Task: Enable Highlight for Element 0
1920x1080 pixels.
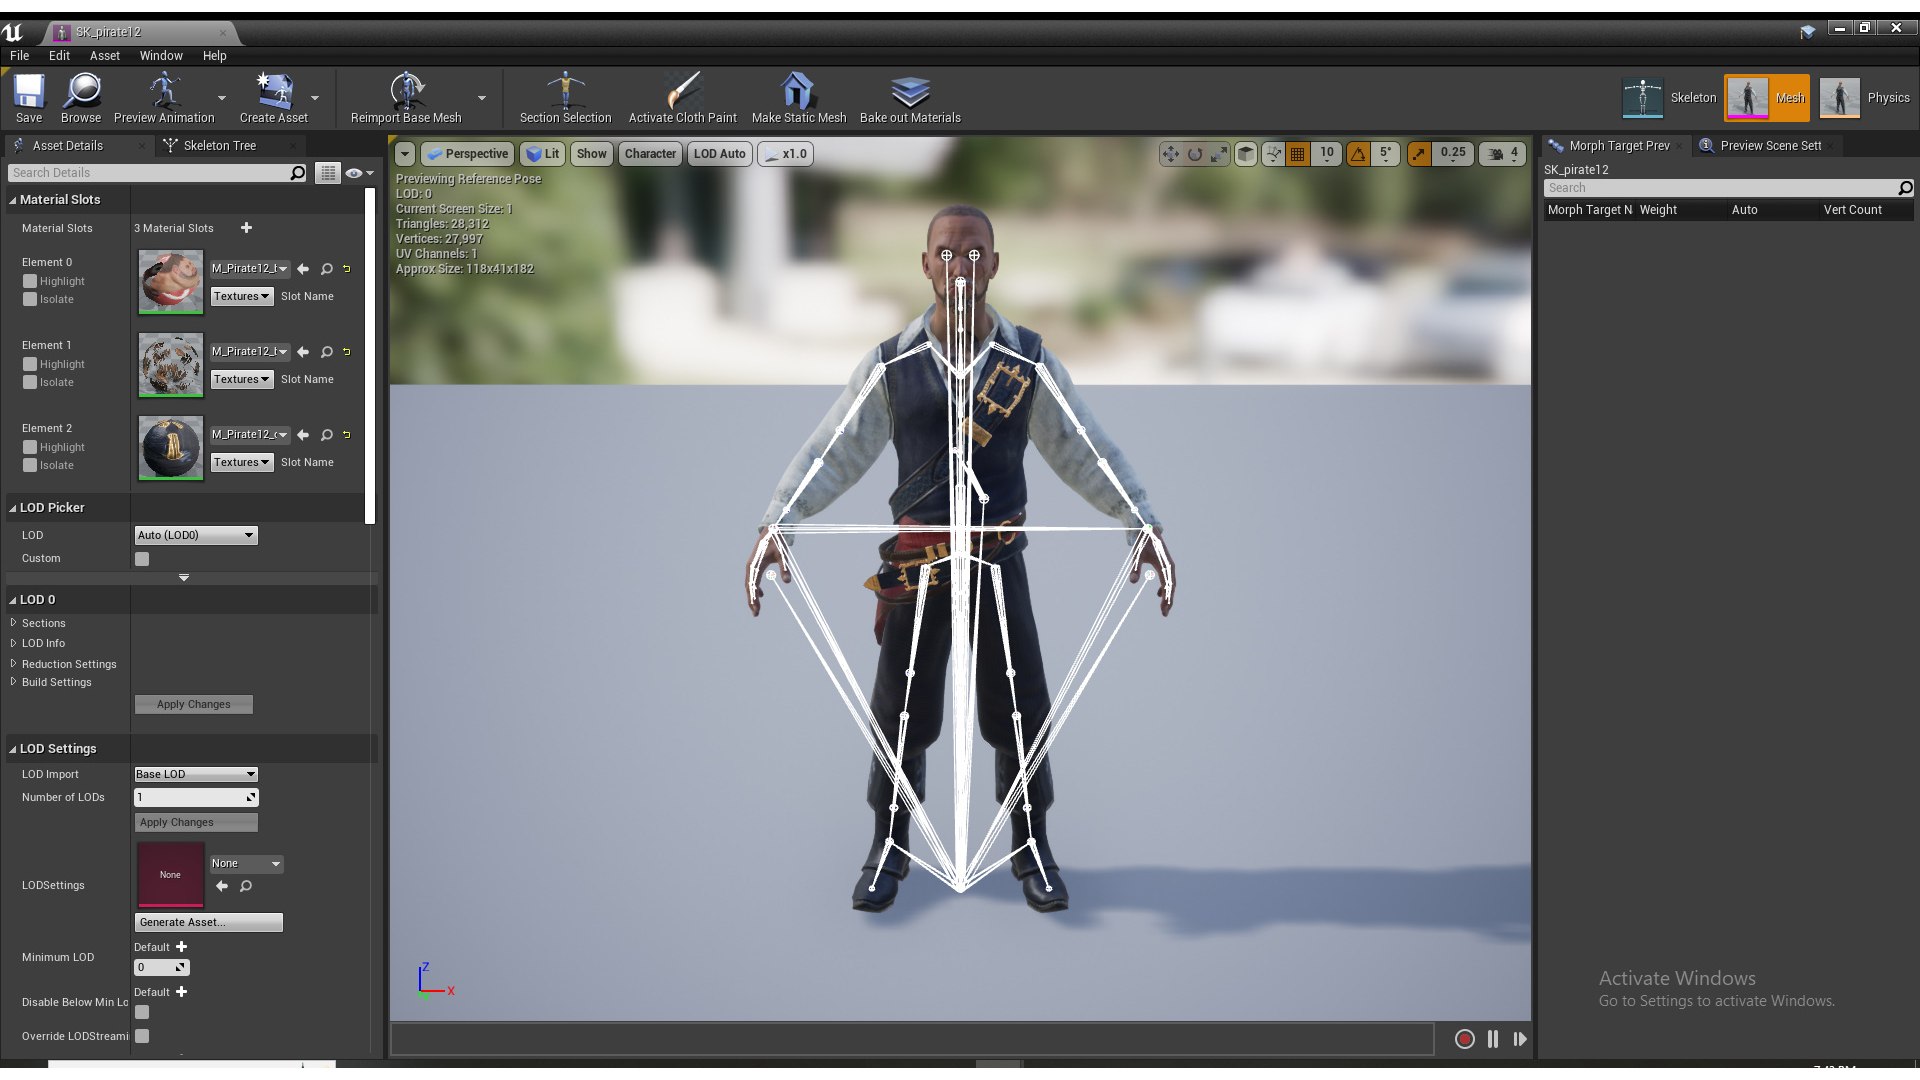Action: [x=30, y=282]
